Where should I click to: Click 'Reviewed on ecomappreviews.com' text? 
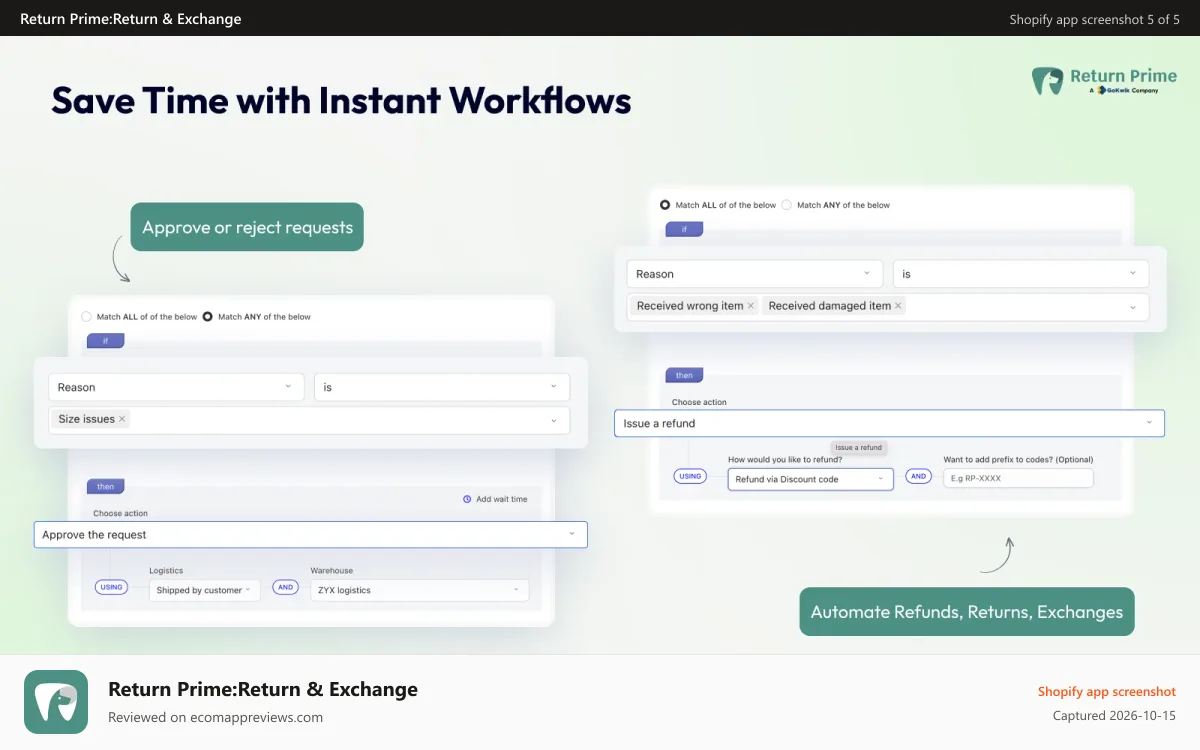click(x=215, y=717)
